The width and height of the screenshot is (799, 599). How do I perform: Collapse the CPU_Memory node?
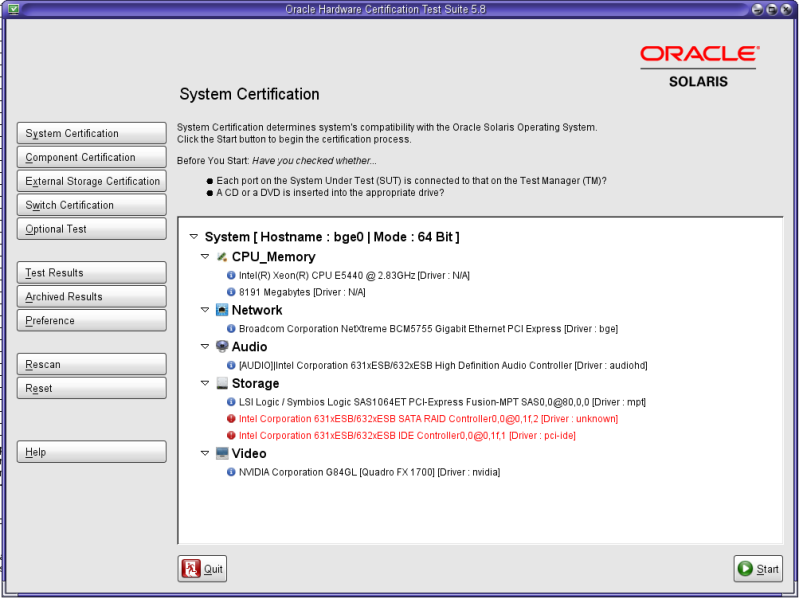[205, 257]
